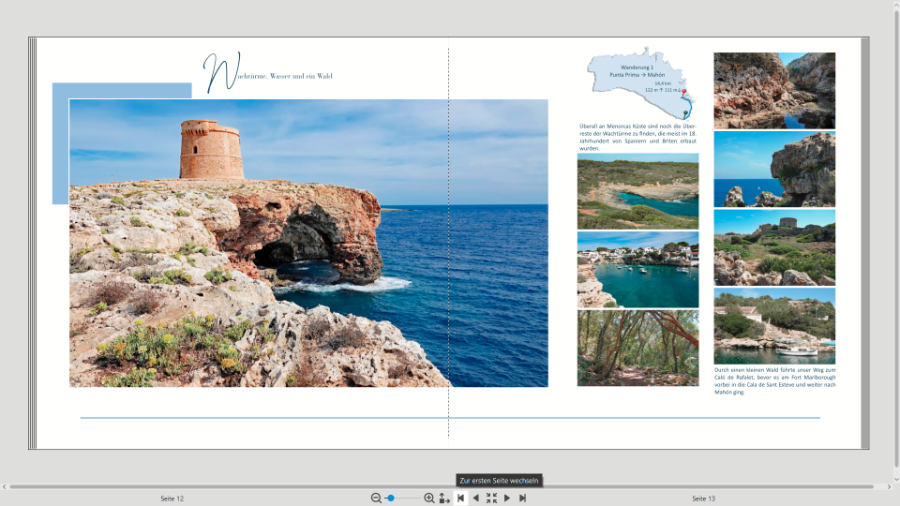900x506 pixels.
Task: Advance to the next page arrow
Action: 507,498
